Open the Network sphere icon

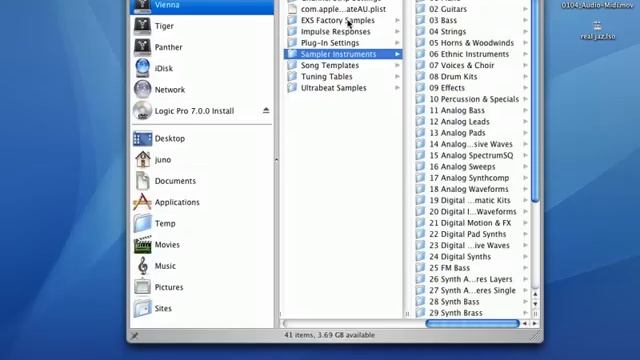(x=142, y=89)
